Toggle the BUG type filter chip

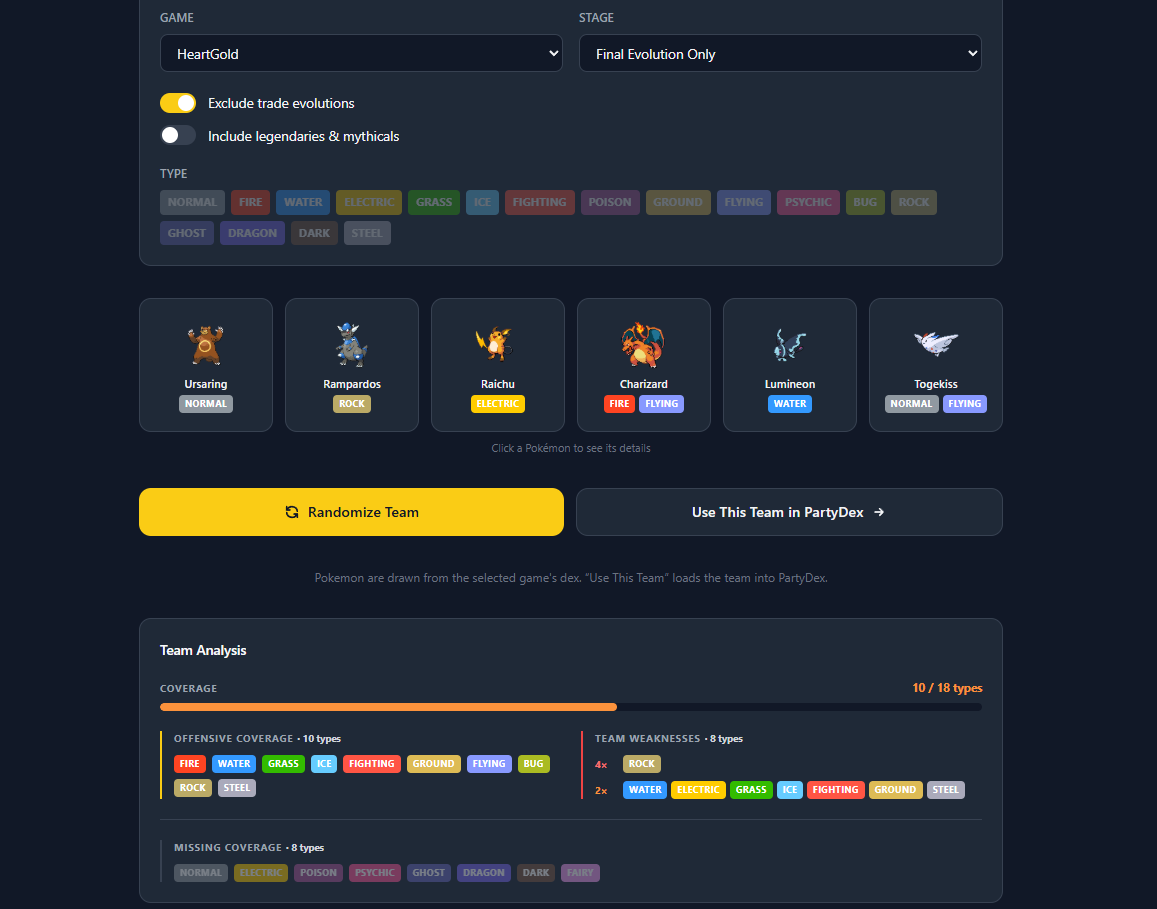coord(865,202)
